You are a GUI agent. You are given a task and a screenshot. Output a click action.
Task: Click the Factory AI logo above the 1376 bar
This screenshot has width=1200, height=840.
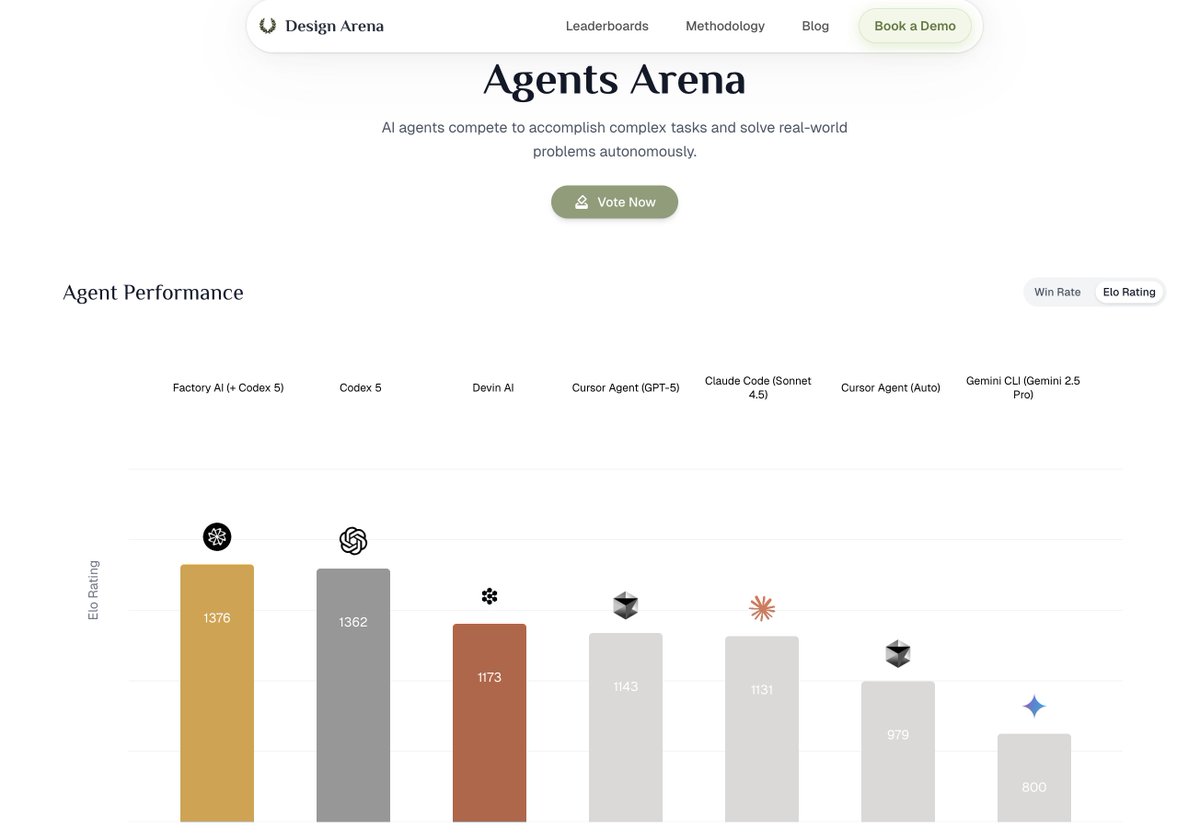[x=217, y=537]
